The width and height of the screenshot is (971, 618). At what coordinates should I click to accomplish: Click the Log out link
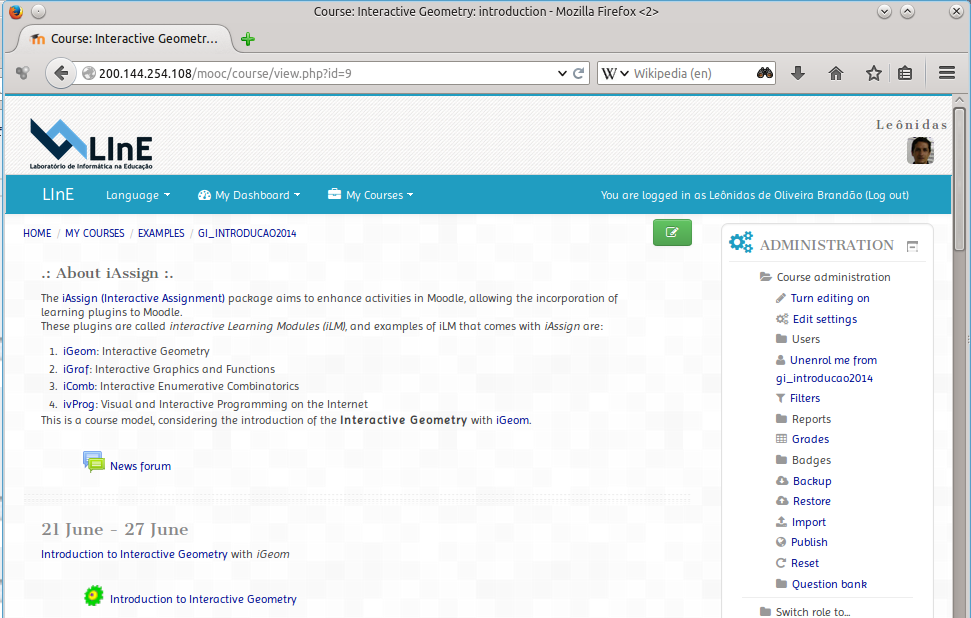click(887, 195)
